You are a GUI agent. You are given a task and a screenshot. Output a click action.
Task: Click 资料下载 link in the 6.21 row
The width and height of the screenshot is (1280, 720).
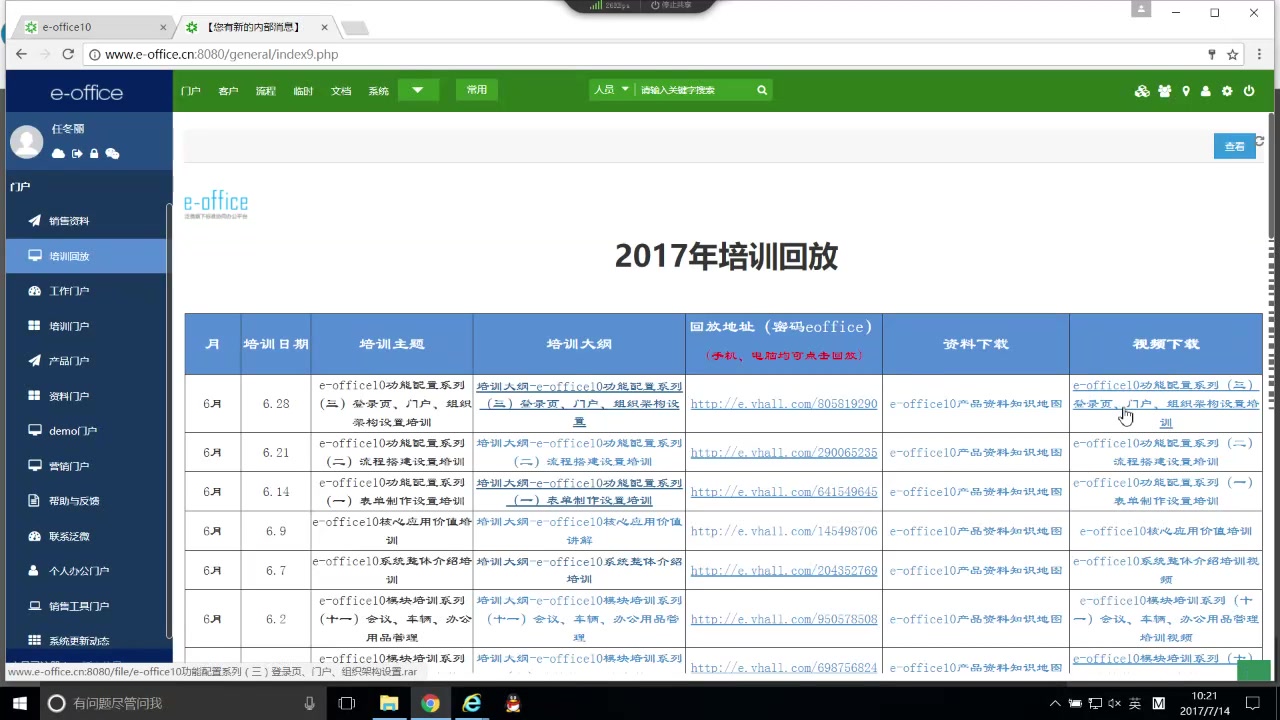coord(976,453)
